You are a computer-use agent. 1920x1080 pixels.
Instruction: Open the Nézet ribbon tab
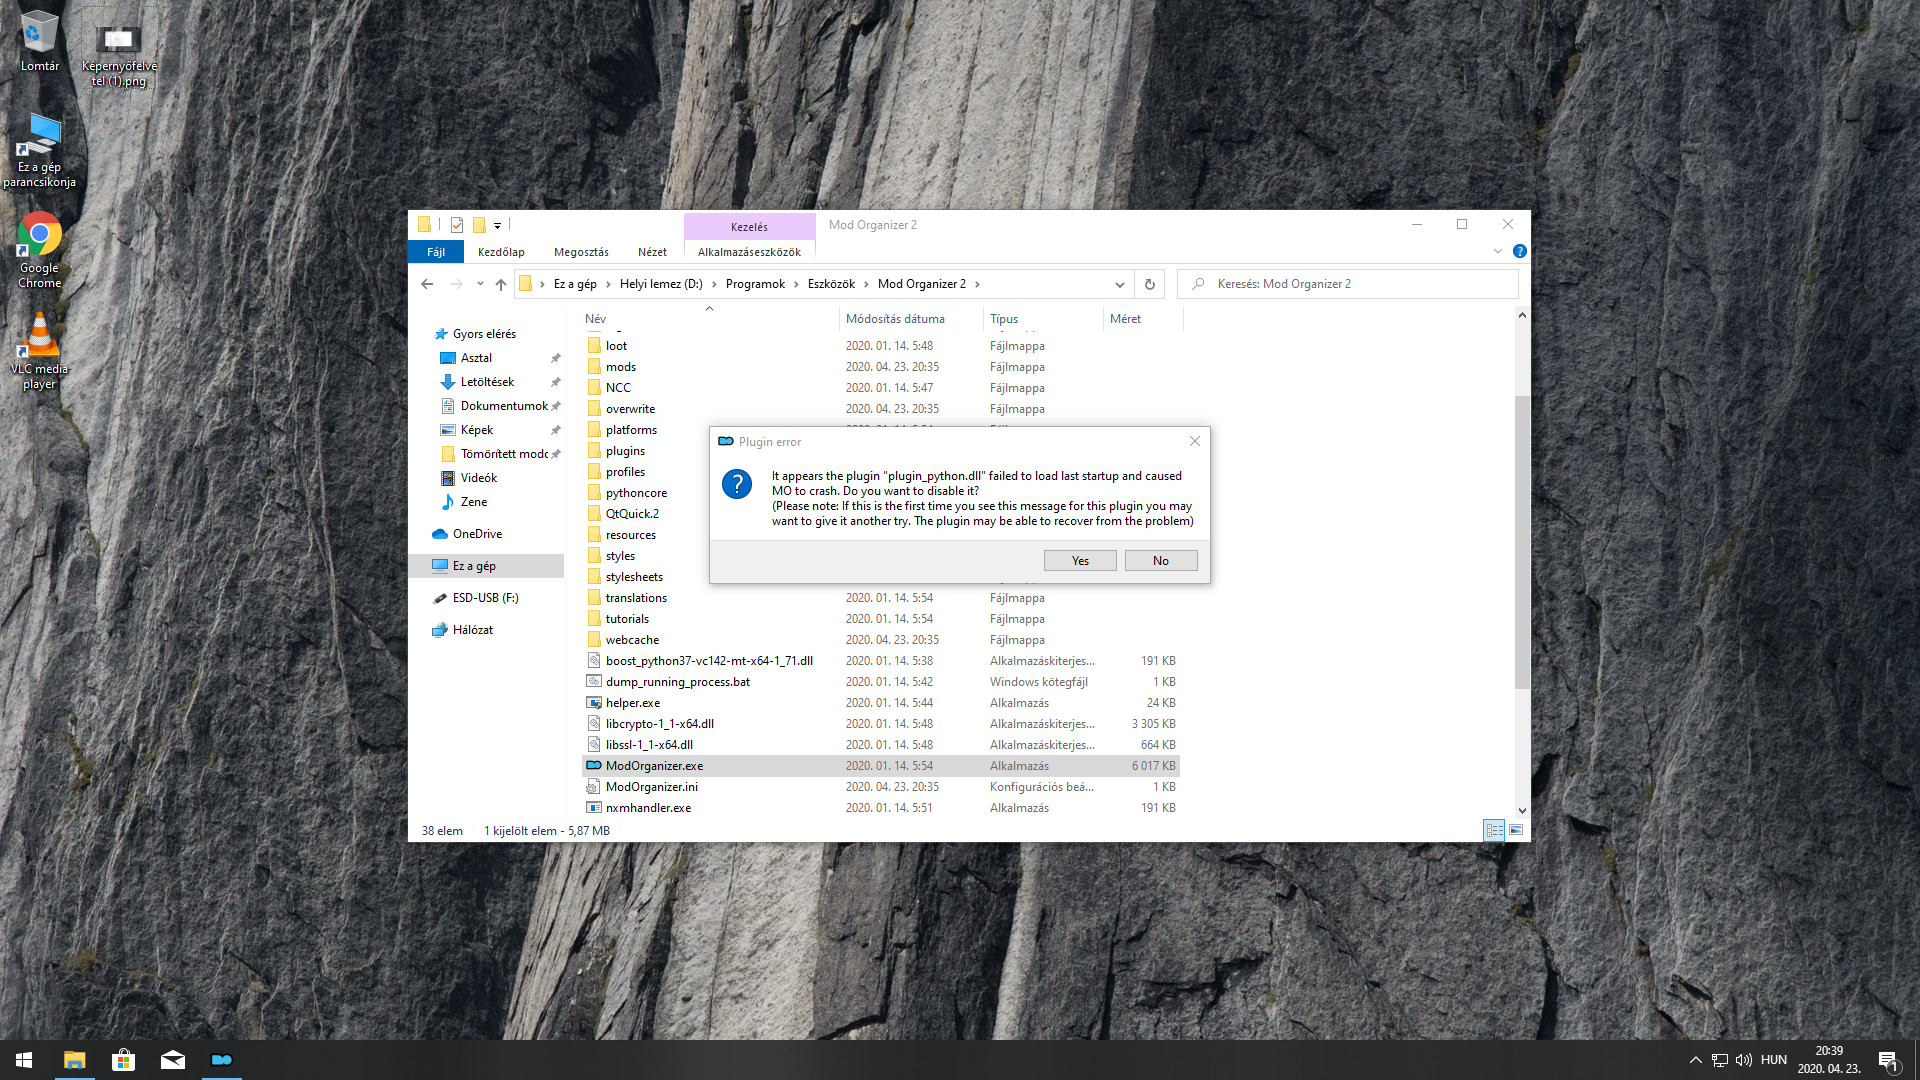pyautogui.click(x=652, y=252)
